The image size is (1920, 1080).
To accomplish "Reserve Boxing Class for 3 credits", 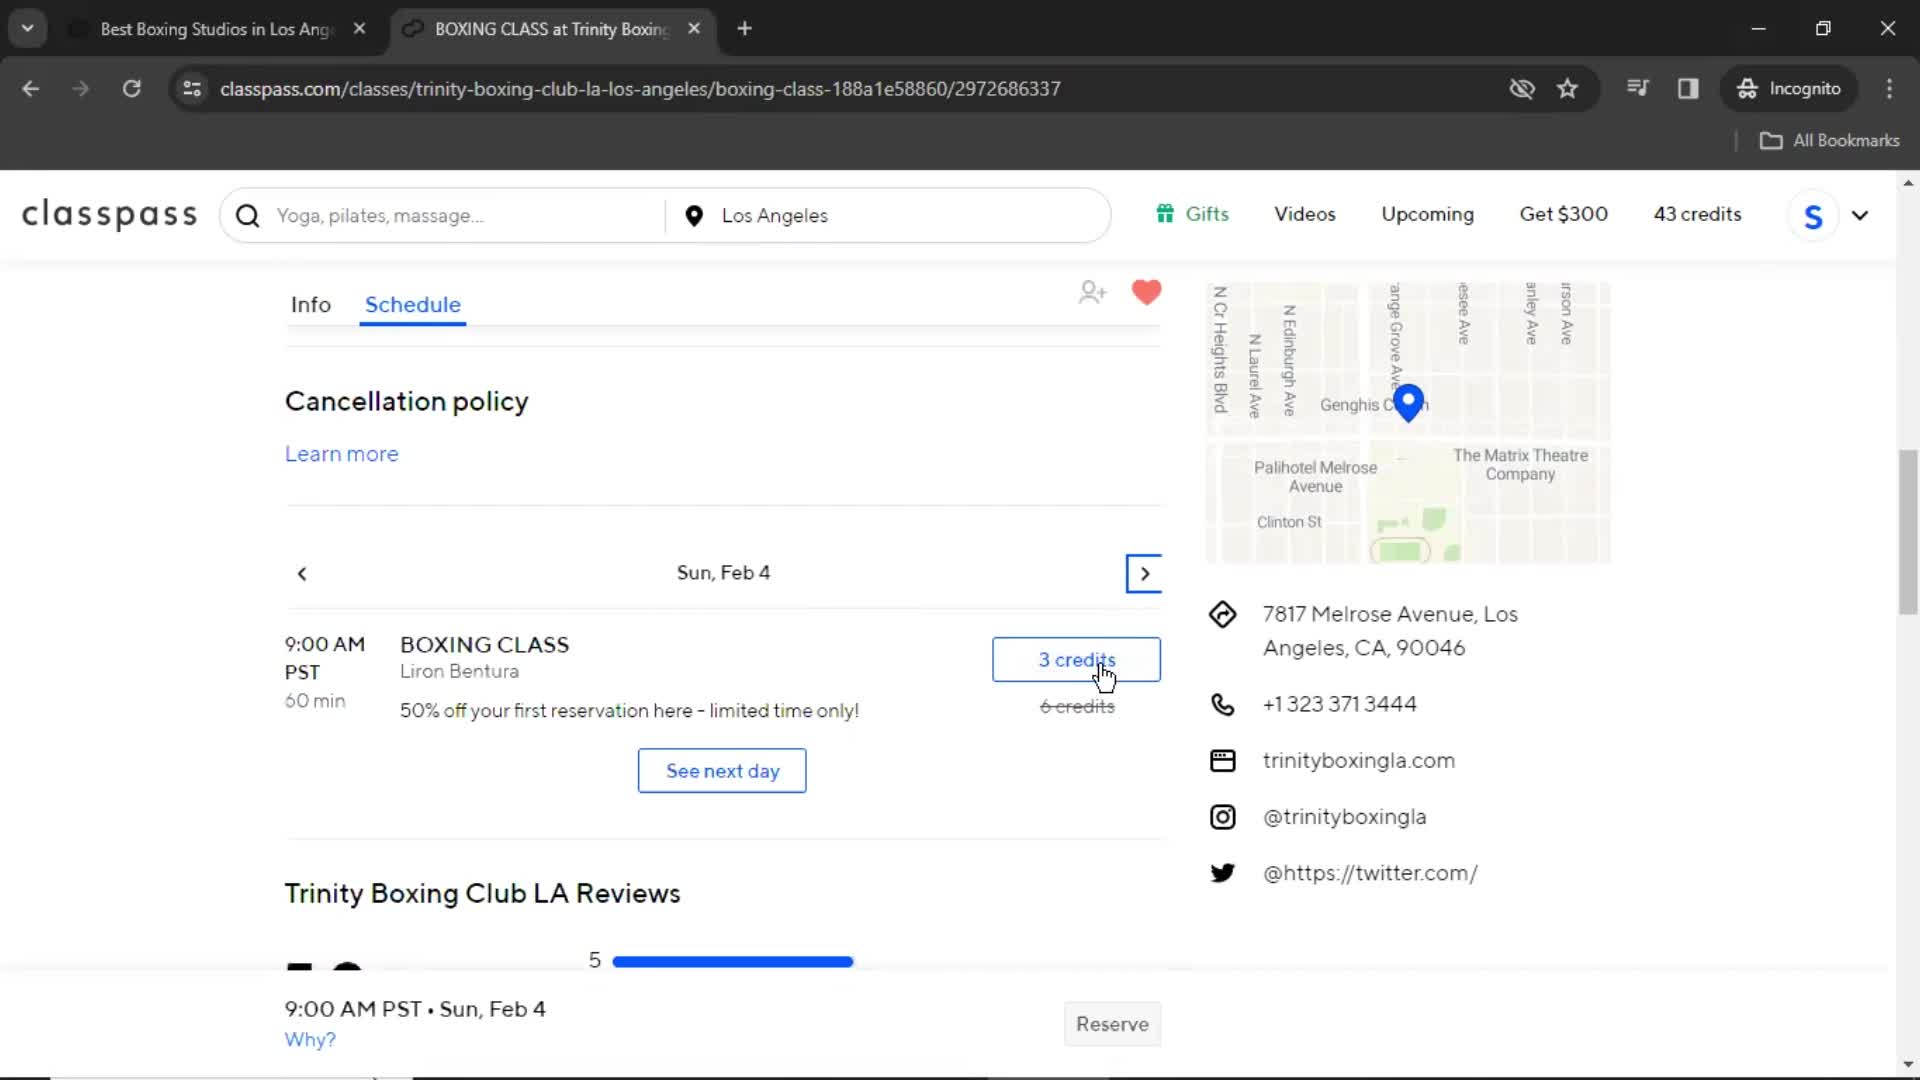I will pos(1076,660).
